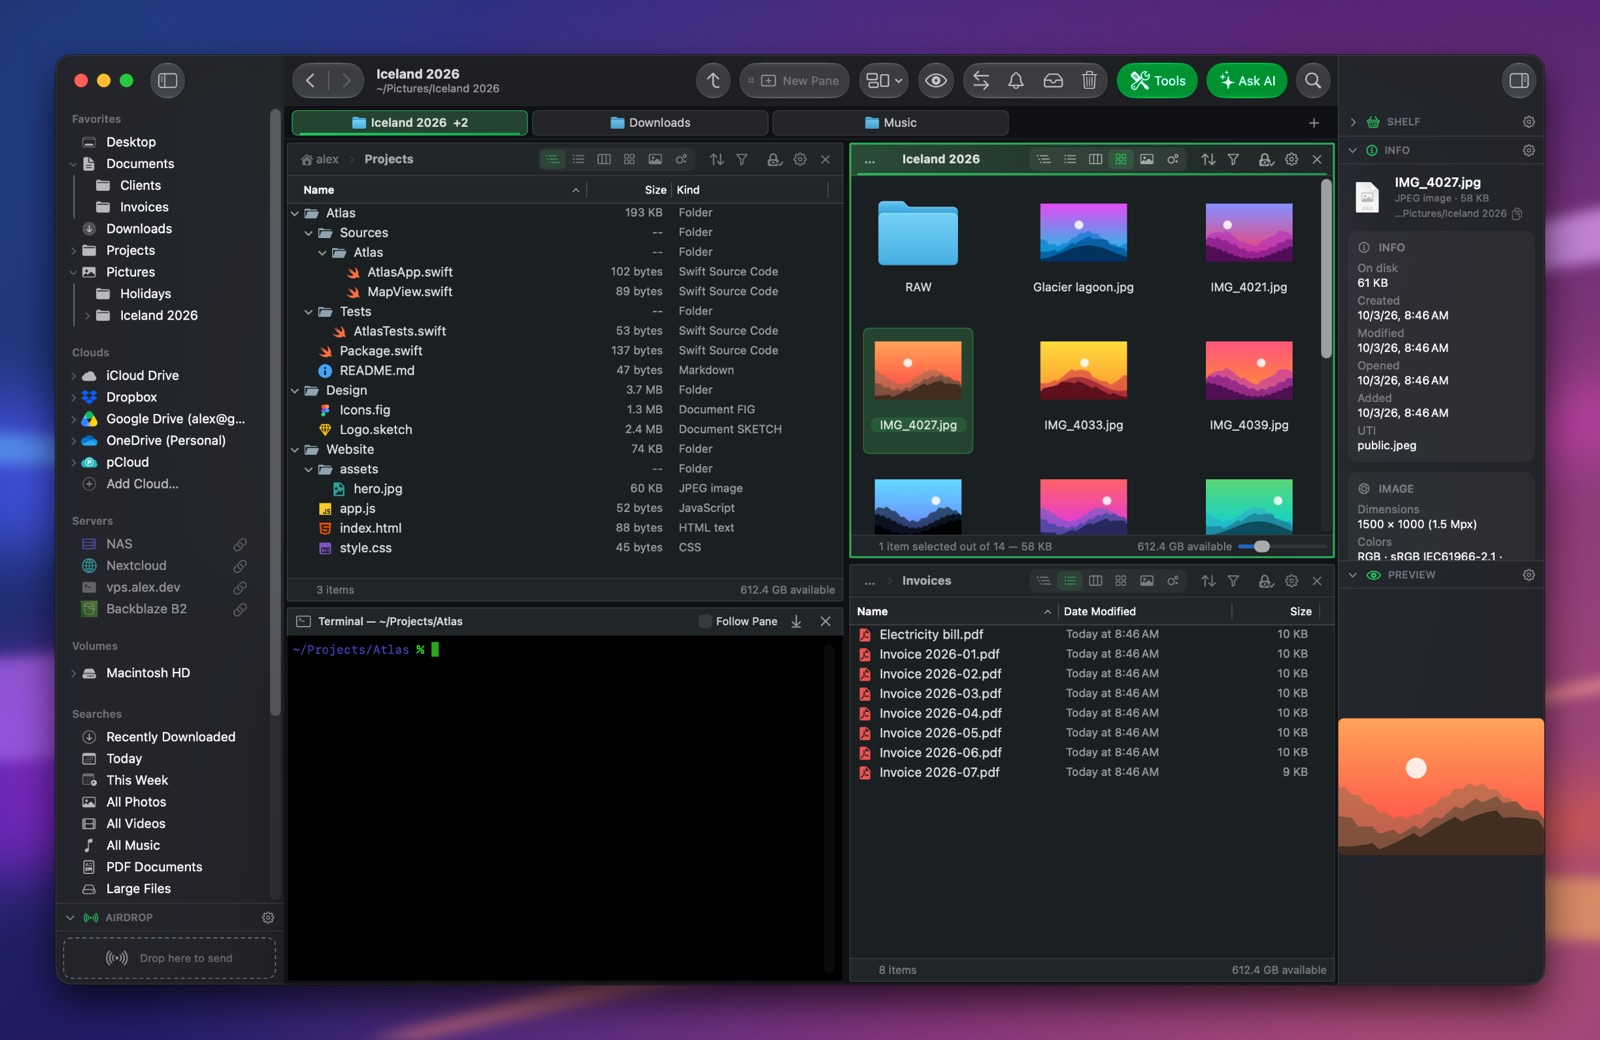Click filter funnel in Invoices pane
The width and height of the screenshot is (1600, 1040).
[1233, 581]
